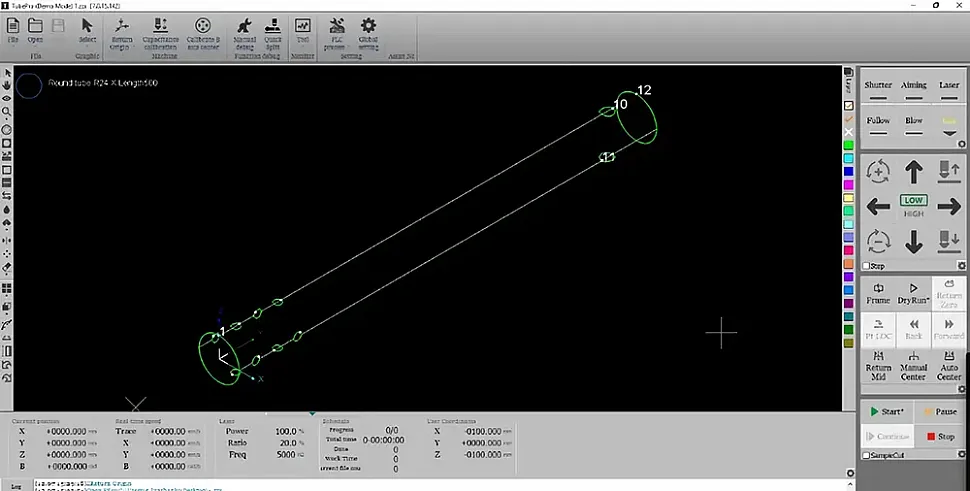
Task: Toggle the checked layer box above swatches
Action: click(x=849, y=106)
